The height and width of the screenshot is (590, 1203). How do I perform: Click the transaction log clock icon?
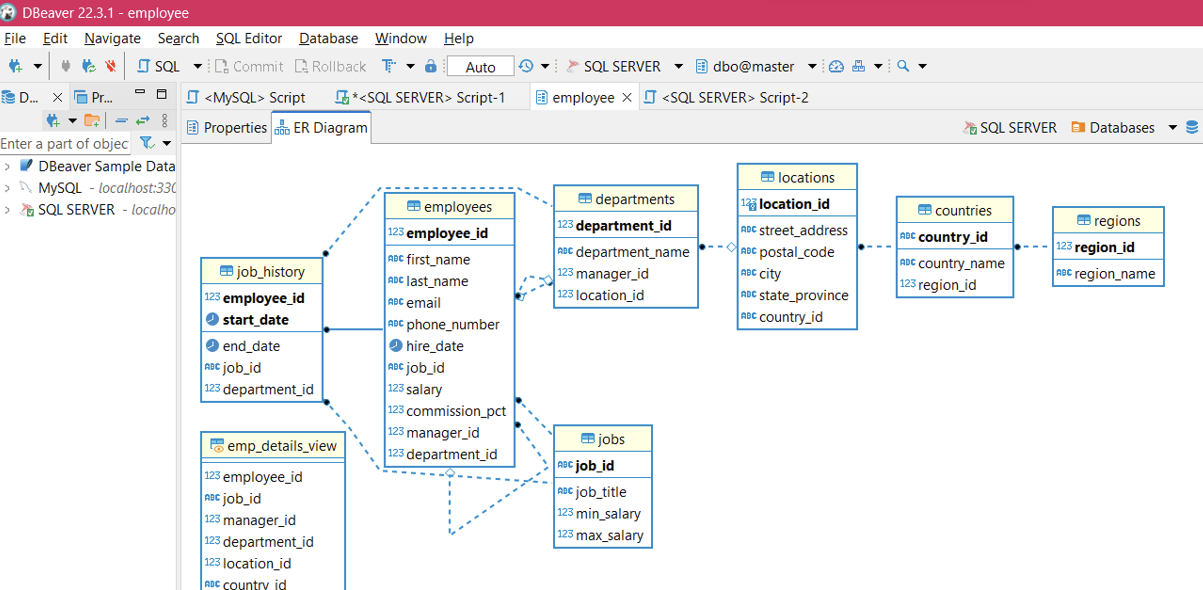[x=526, y=67]
